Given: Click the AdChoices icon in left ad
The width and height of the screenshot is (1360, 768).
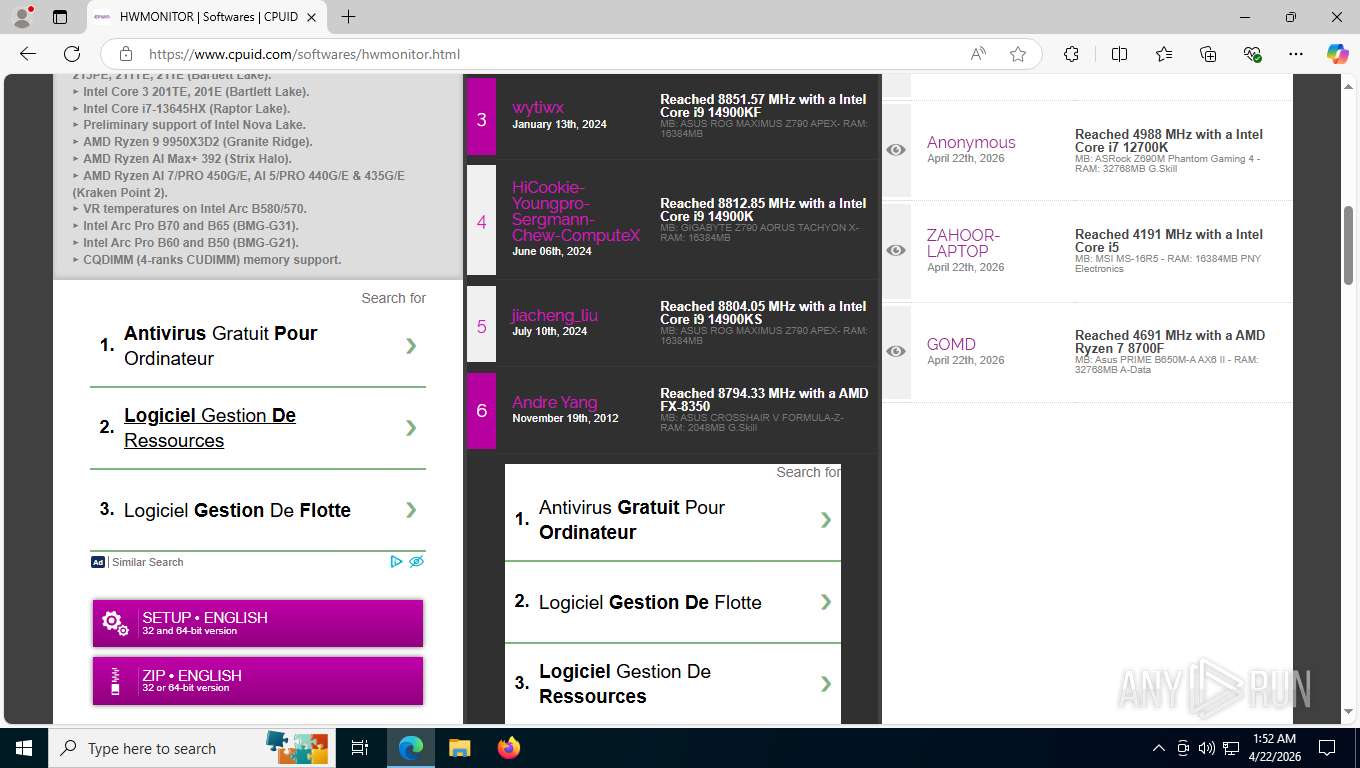Looking at the screenshot, I should [x=396, y=562].
